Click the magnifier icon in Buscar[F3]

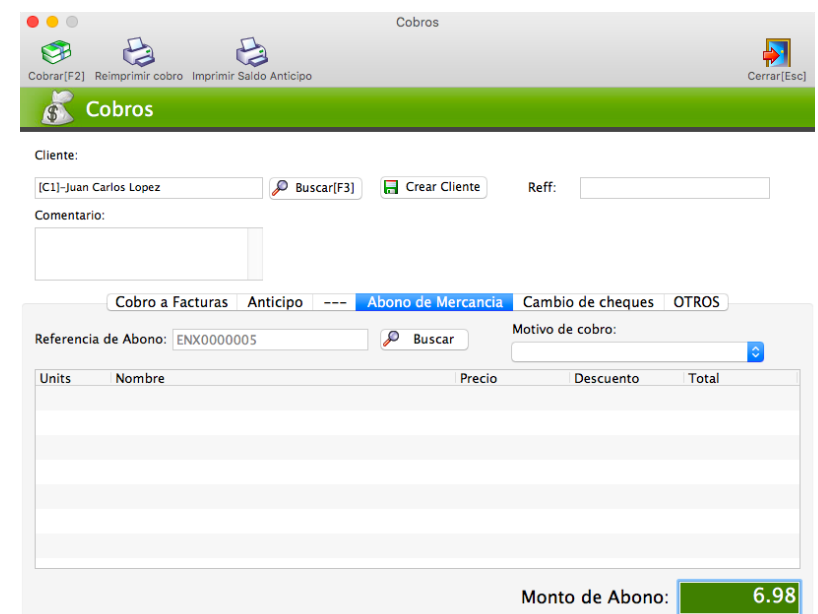point(280,187)
